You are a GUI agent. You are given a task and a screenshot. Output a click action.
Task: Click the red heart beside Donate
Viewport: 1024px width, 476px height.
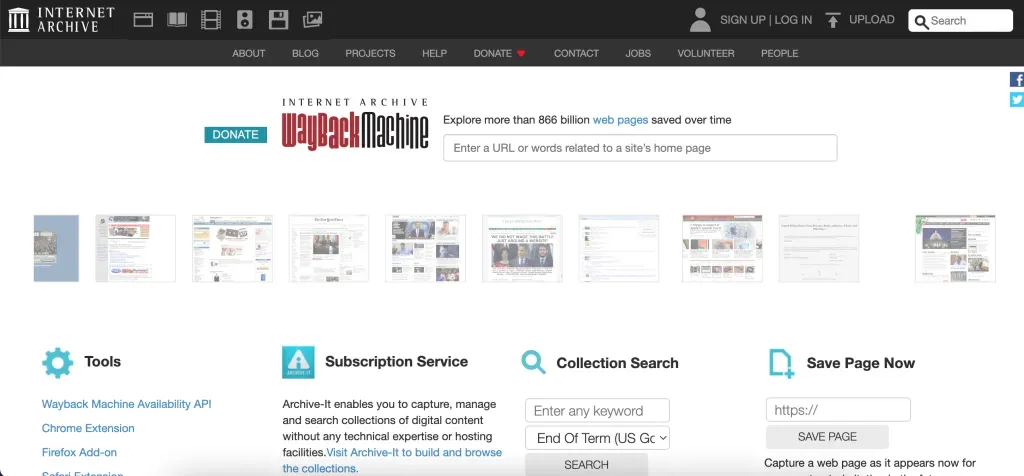point(520,54)
